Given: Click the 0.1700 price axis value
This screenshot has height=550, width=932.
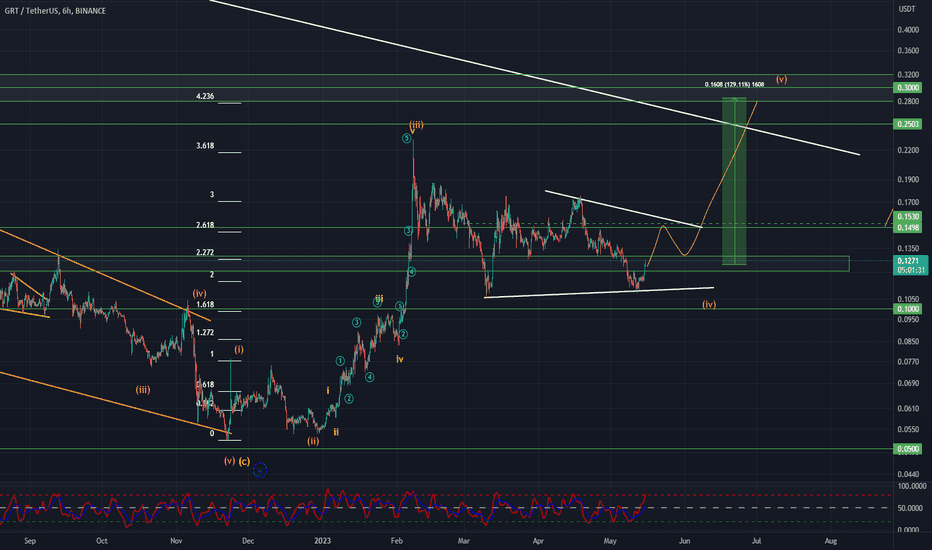Looking at the screenshot, I should tap(908, 203).
